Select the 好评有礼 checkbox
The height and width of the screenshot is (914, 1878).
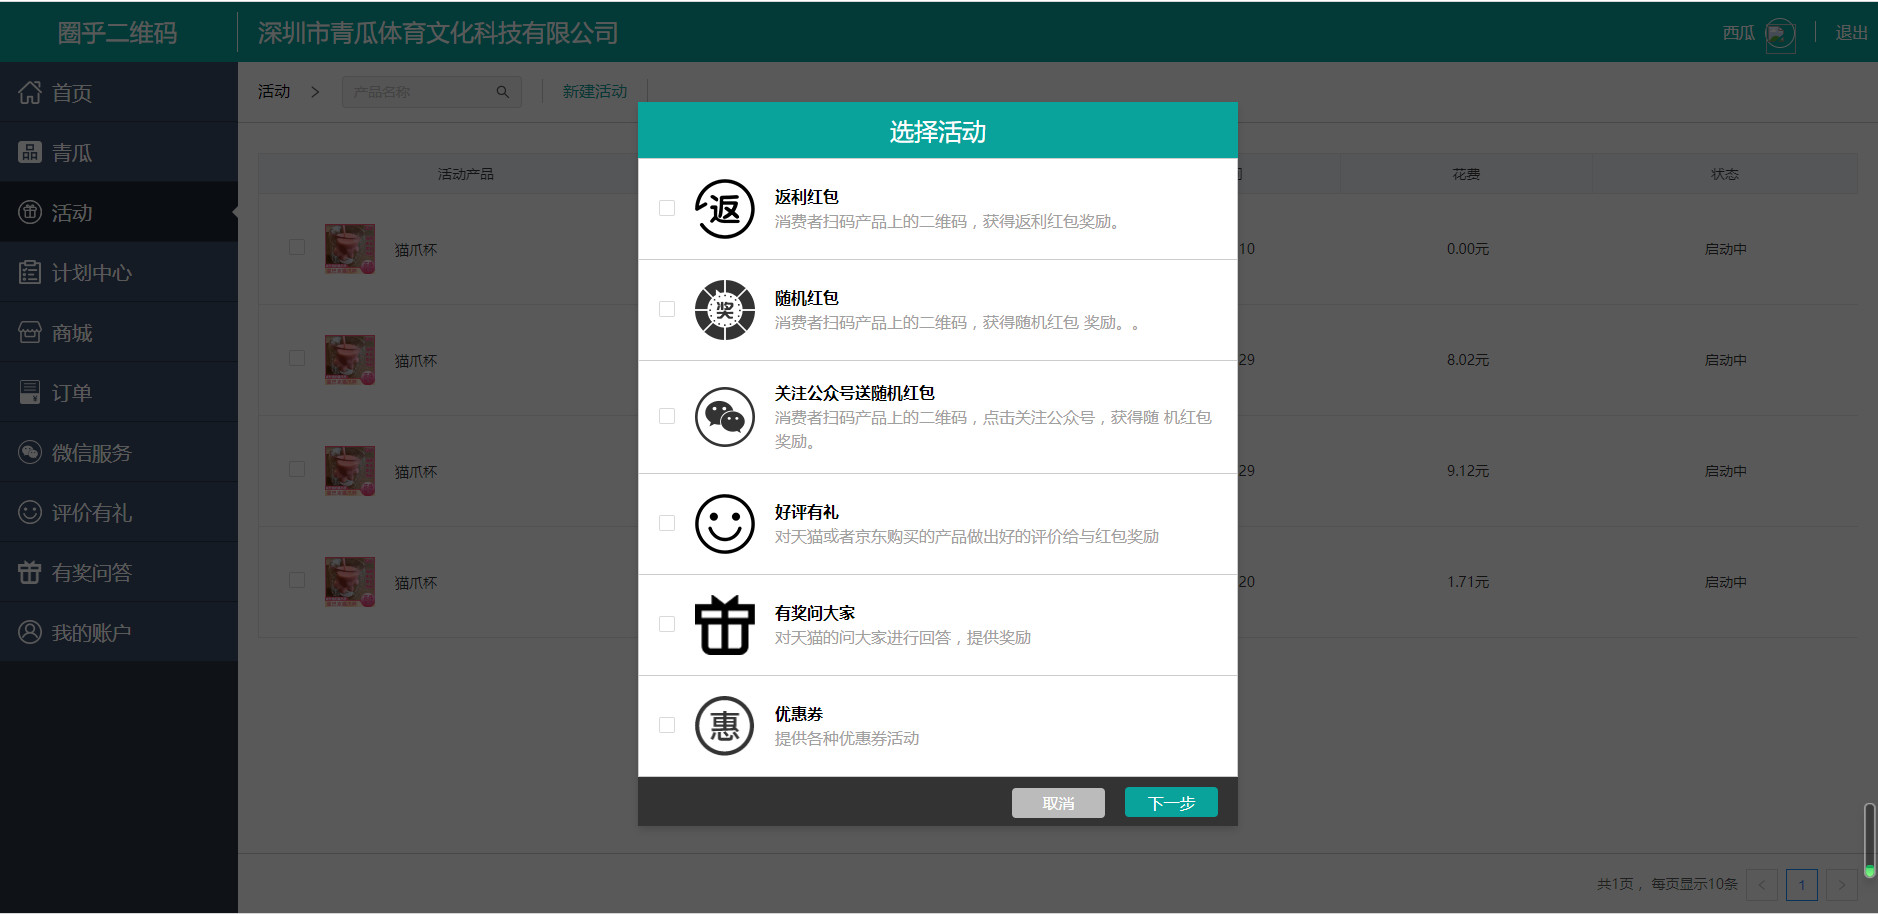point(666,522)
